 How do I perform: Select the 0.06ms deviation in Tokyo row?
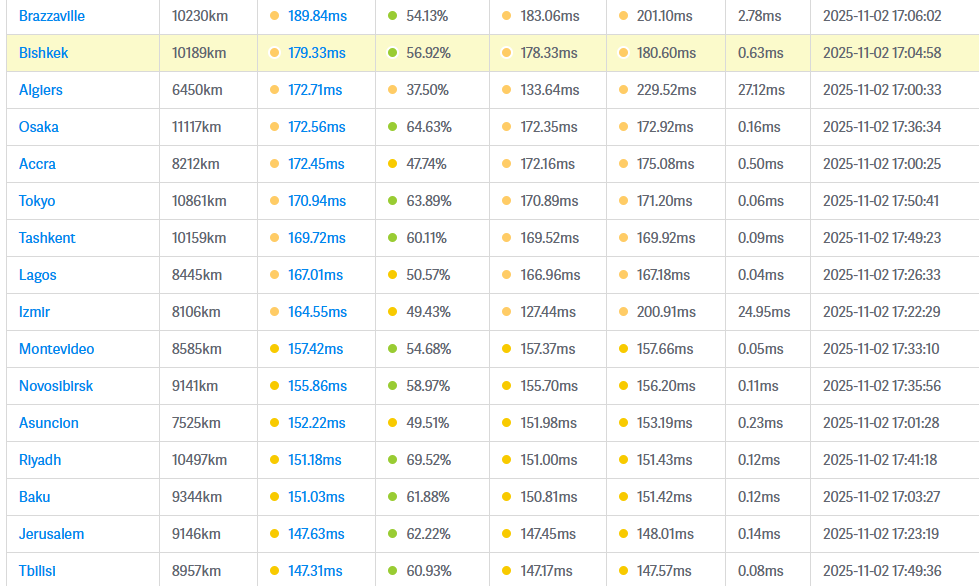760,201
